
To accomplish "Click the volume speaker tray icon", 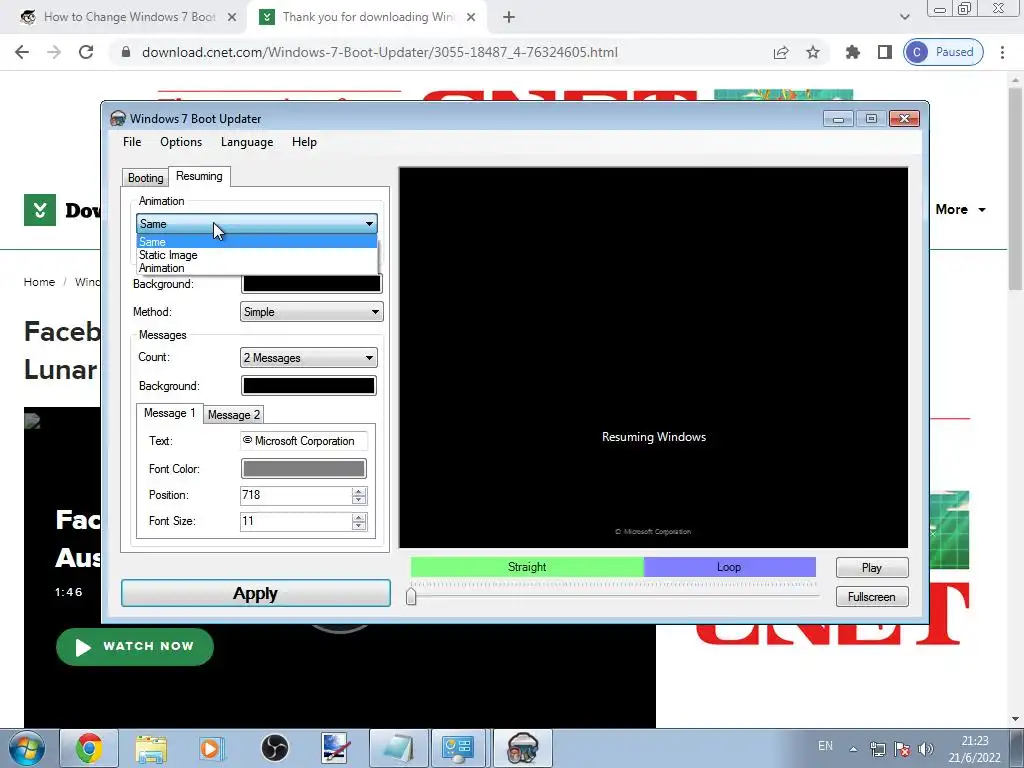I will pos(925,748).
